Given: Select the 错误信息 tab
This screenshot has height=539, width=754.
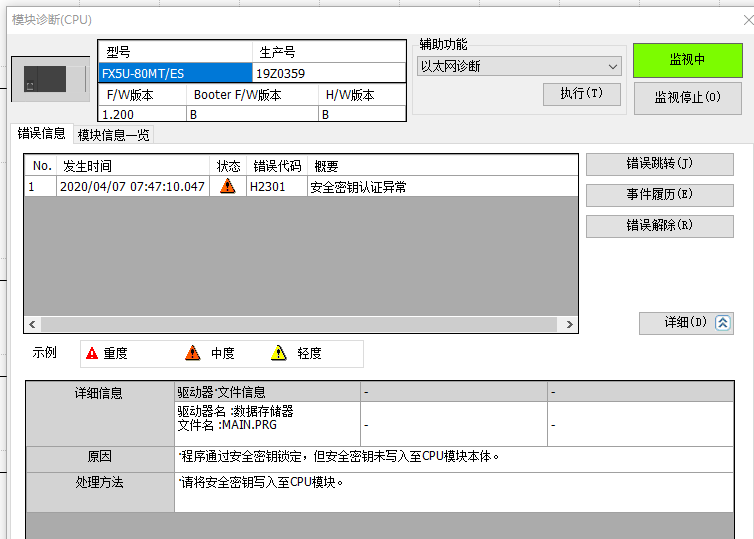Looking at the screenshot, I should pos(42,134).
